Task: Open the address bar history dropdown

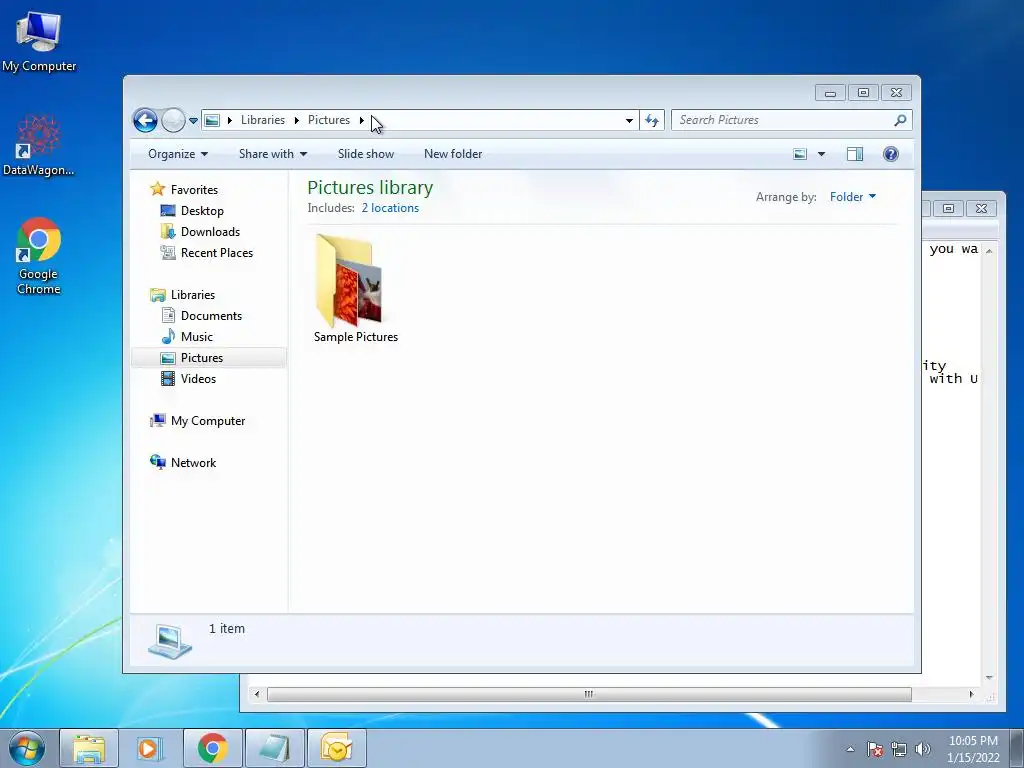Action: (x=629, y=120)
